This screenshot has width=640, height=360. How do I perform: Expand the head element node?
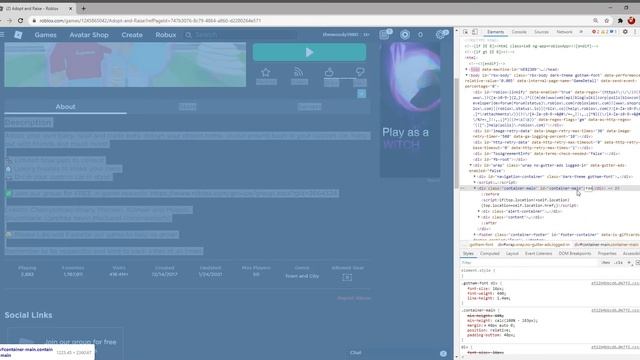click(x=467, y=69)
